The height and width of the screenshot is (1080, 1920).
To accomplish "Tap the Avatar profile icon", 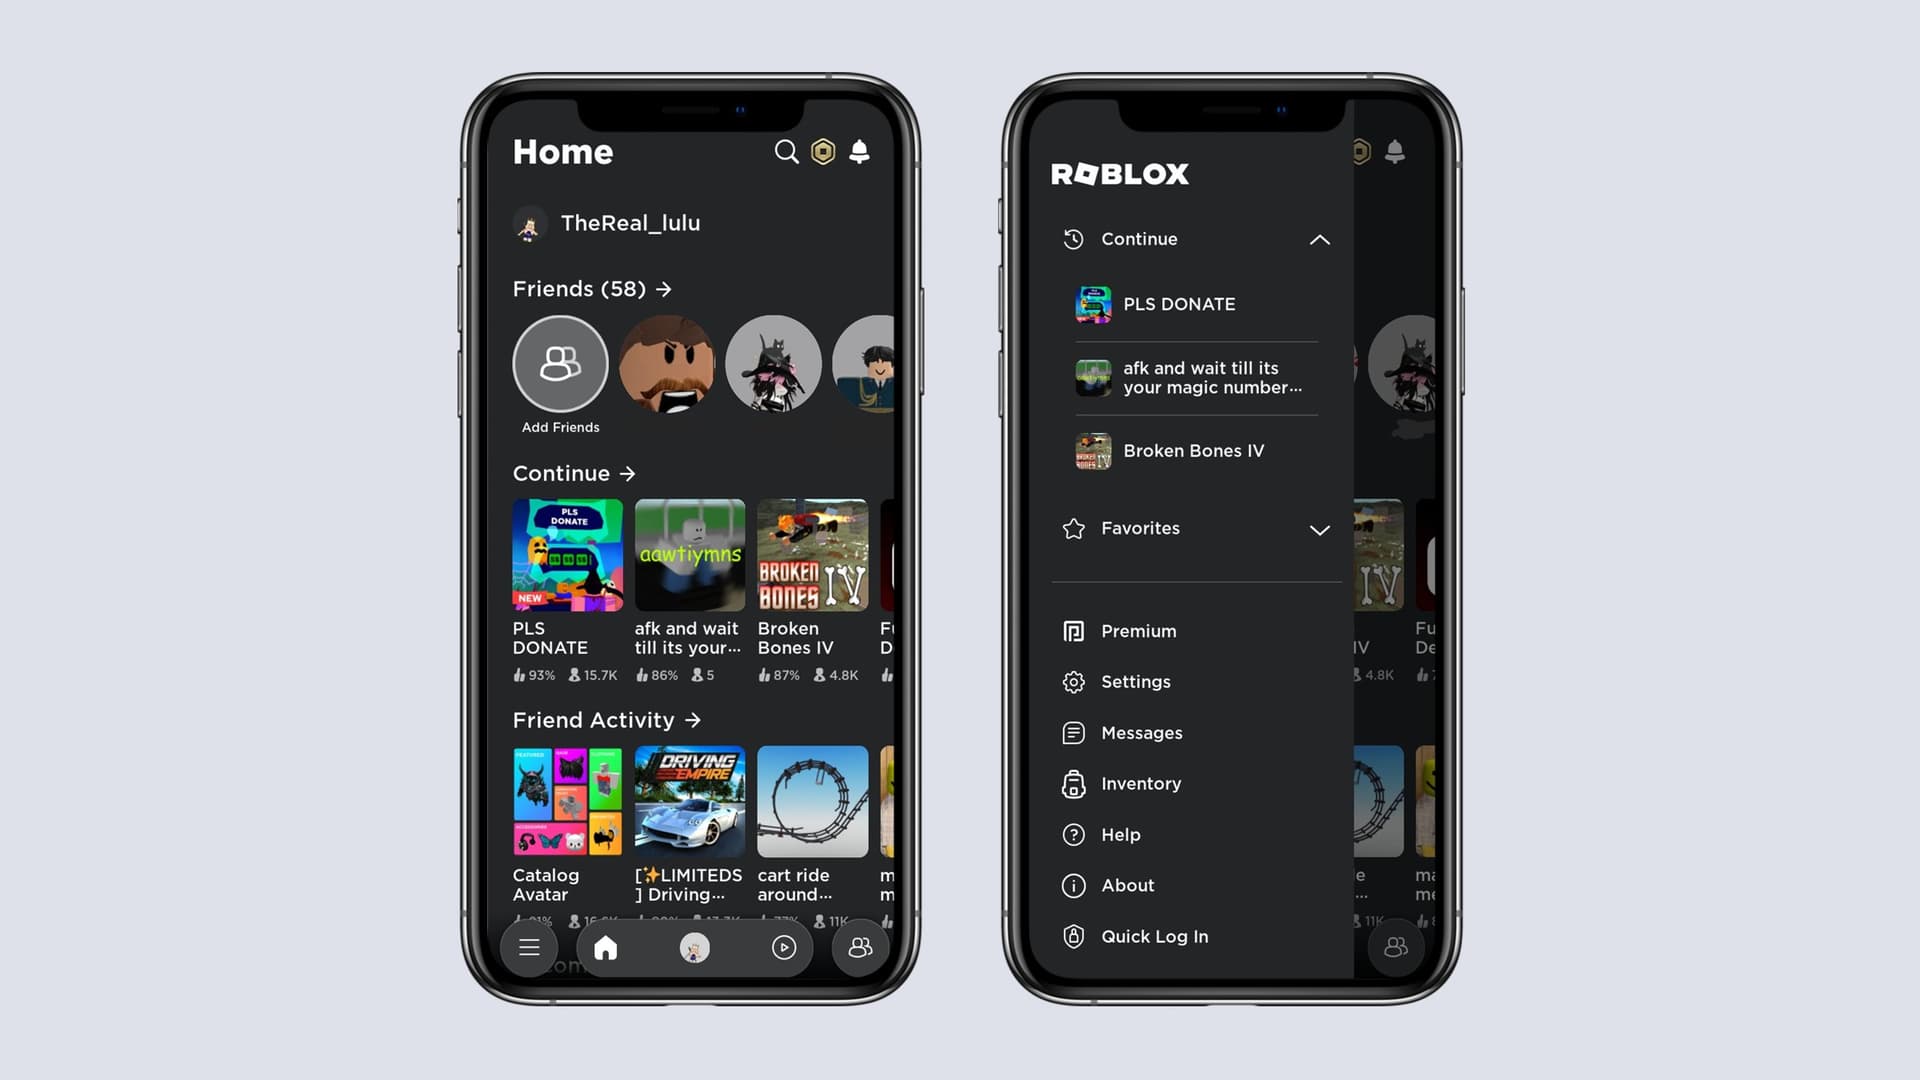I will [x=695, y=945].
